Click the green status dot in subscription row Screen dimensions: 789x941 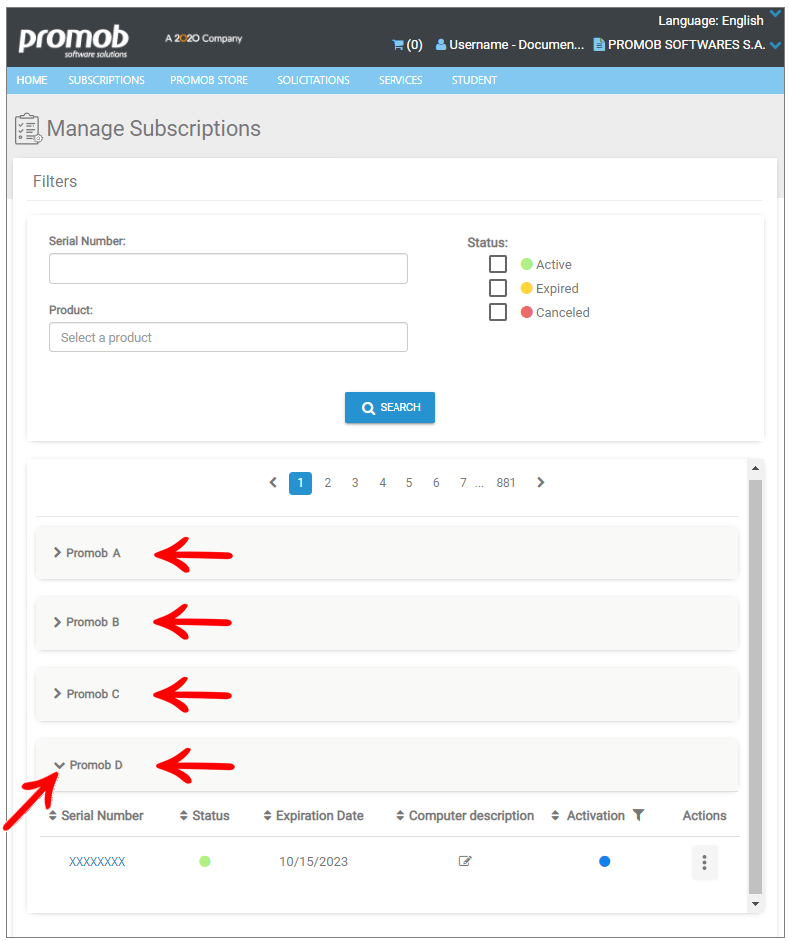coord(205,861)
